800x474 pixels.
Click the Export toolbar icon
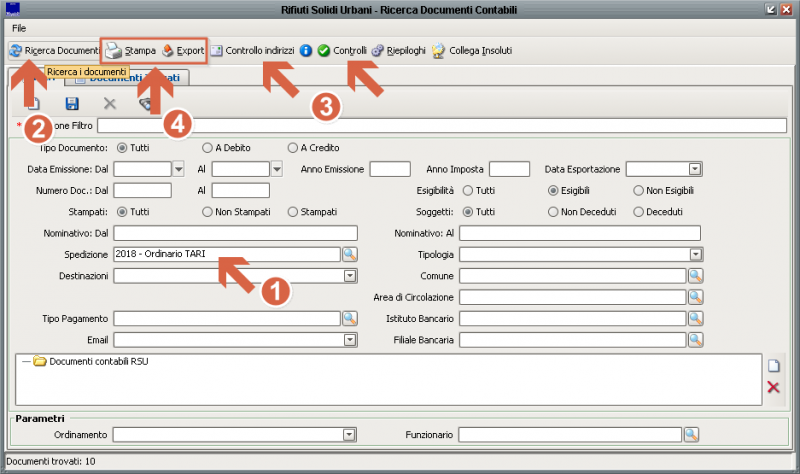(168, 50)
